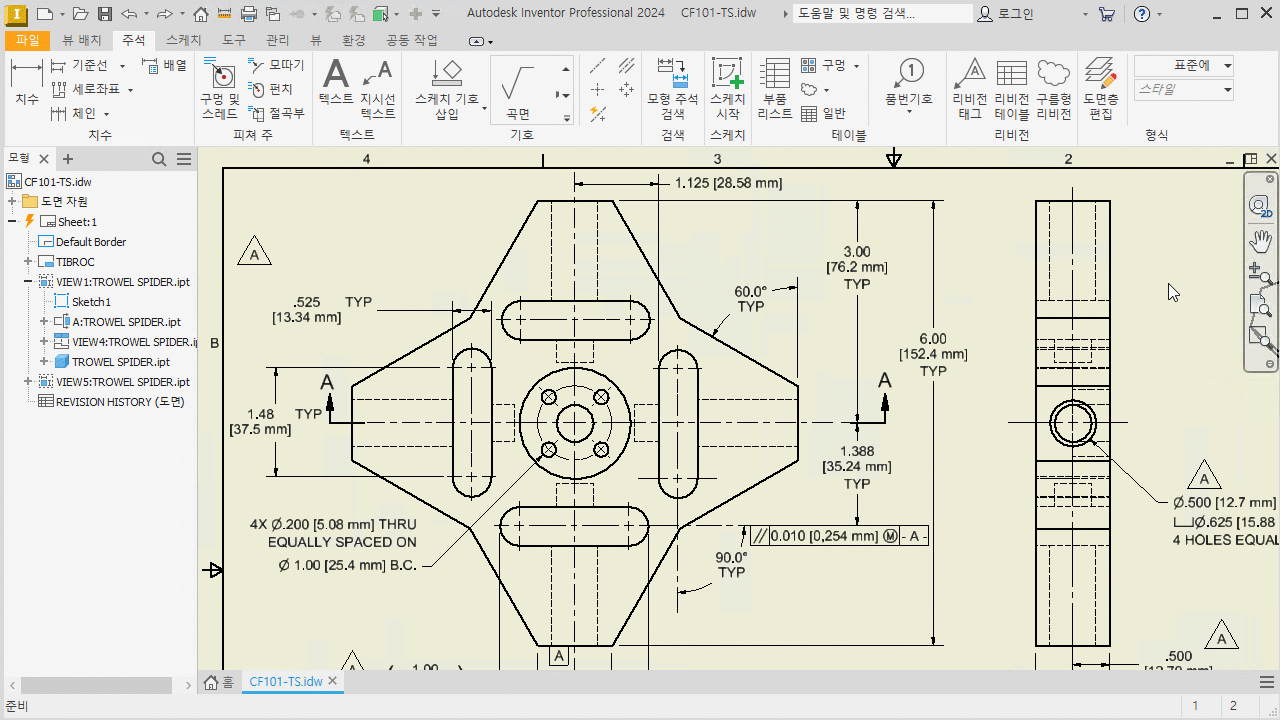Image resolution: width=1280 pixels, height=720 pixels.
Task: Open the 2D navigation wheel in navigation bar
Action: coord(1260,206)
